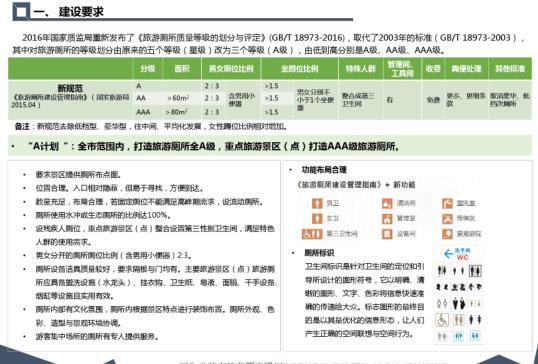Click the >60m² area cell

pyautogui.click(x=178, y=98)
